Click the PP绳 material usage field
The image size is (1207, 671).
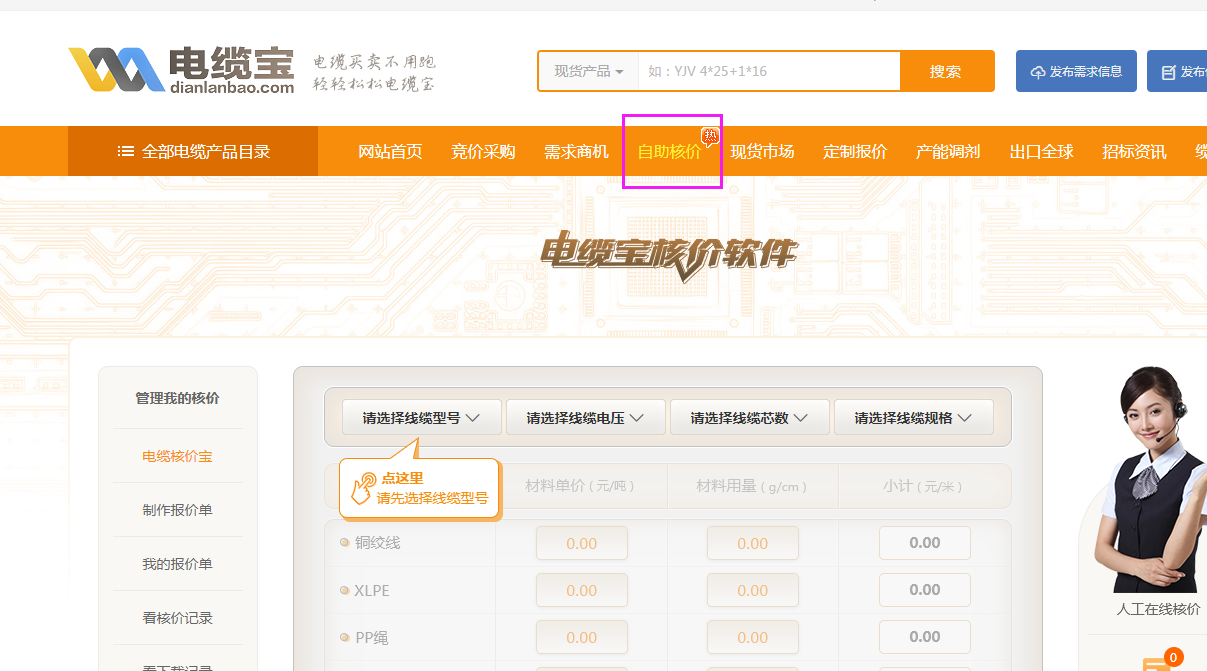[752, 637]
